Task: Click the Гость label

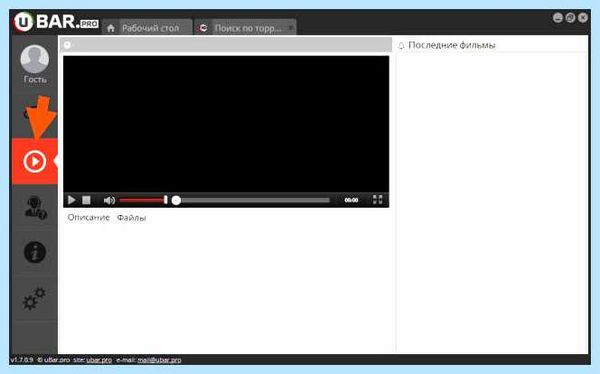Action: (35, 79)
